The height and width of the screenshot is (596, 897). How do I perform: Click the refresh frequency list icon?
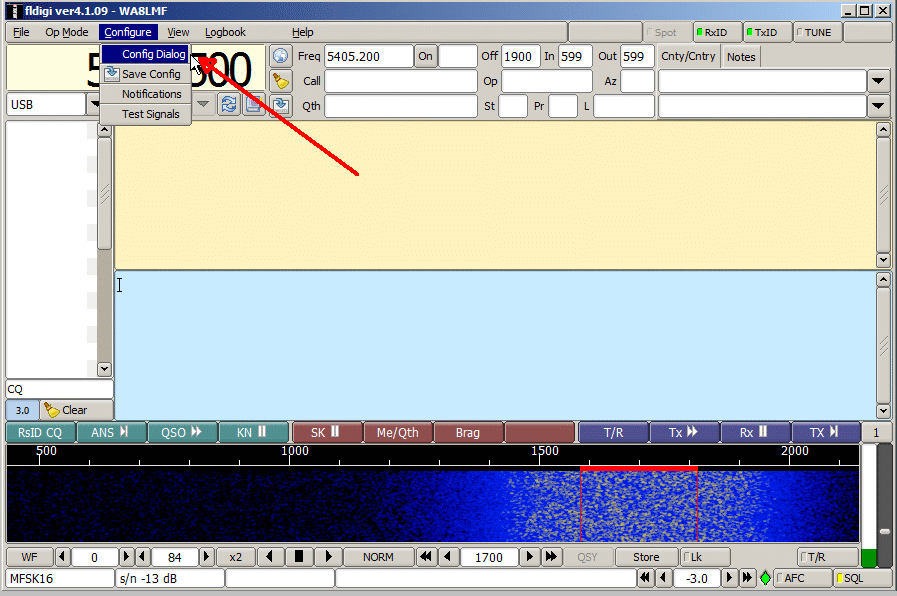pos(229,105)
